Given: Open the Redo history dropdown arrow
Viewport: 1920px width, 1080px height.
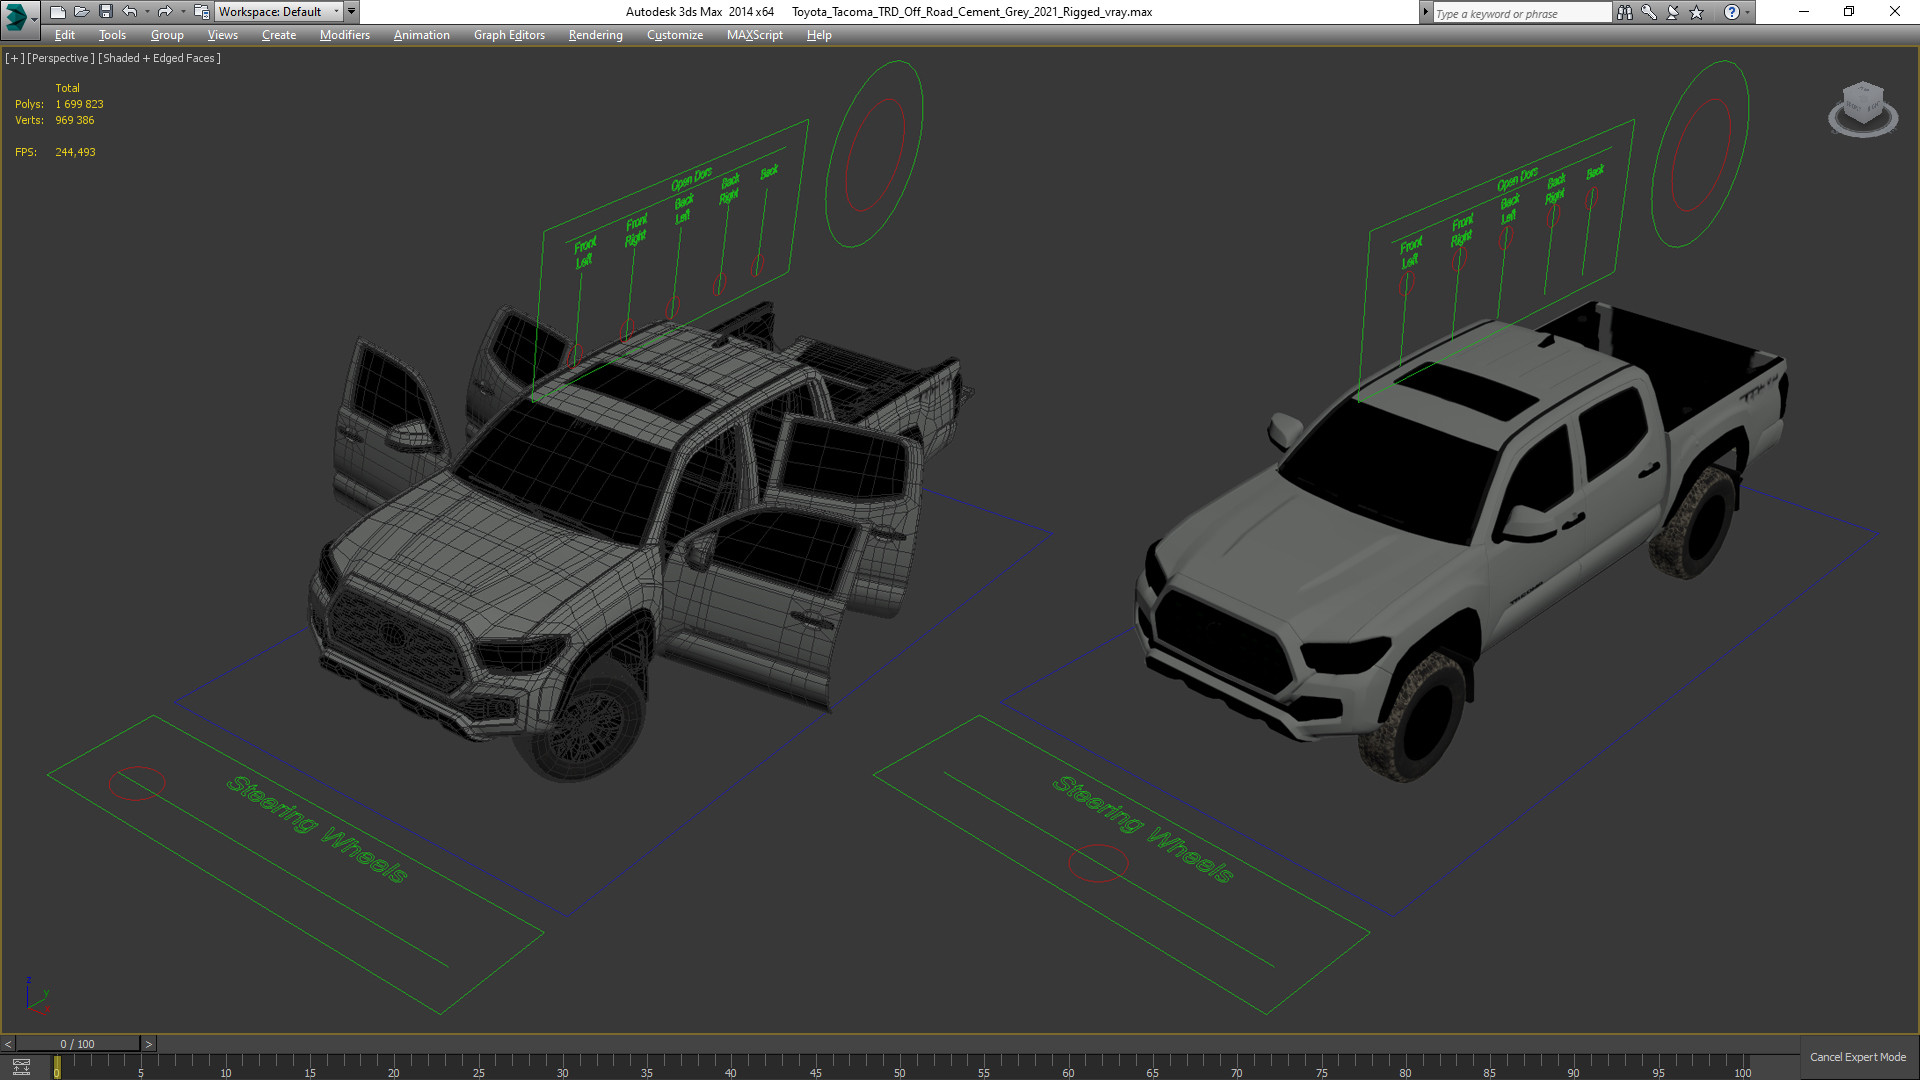Looking at the screenshot, I should tap(182, 12).
